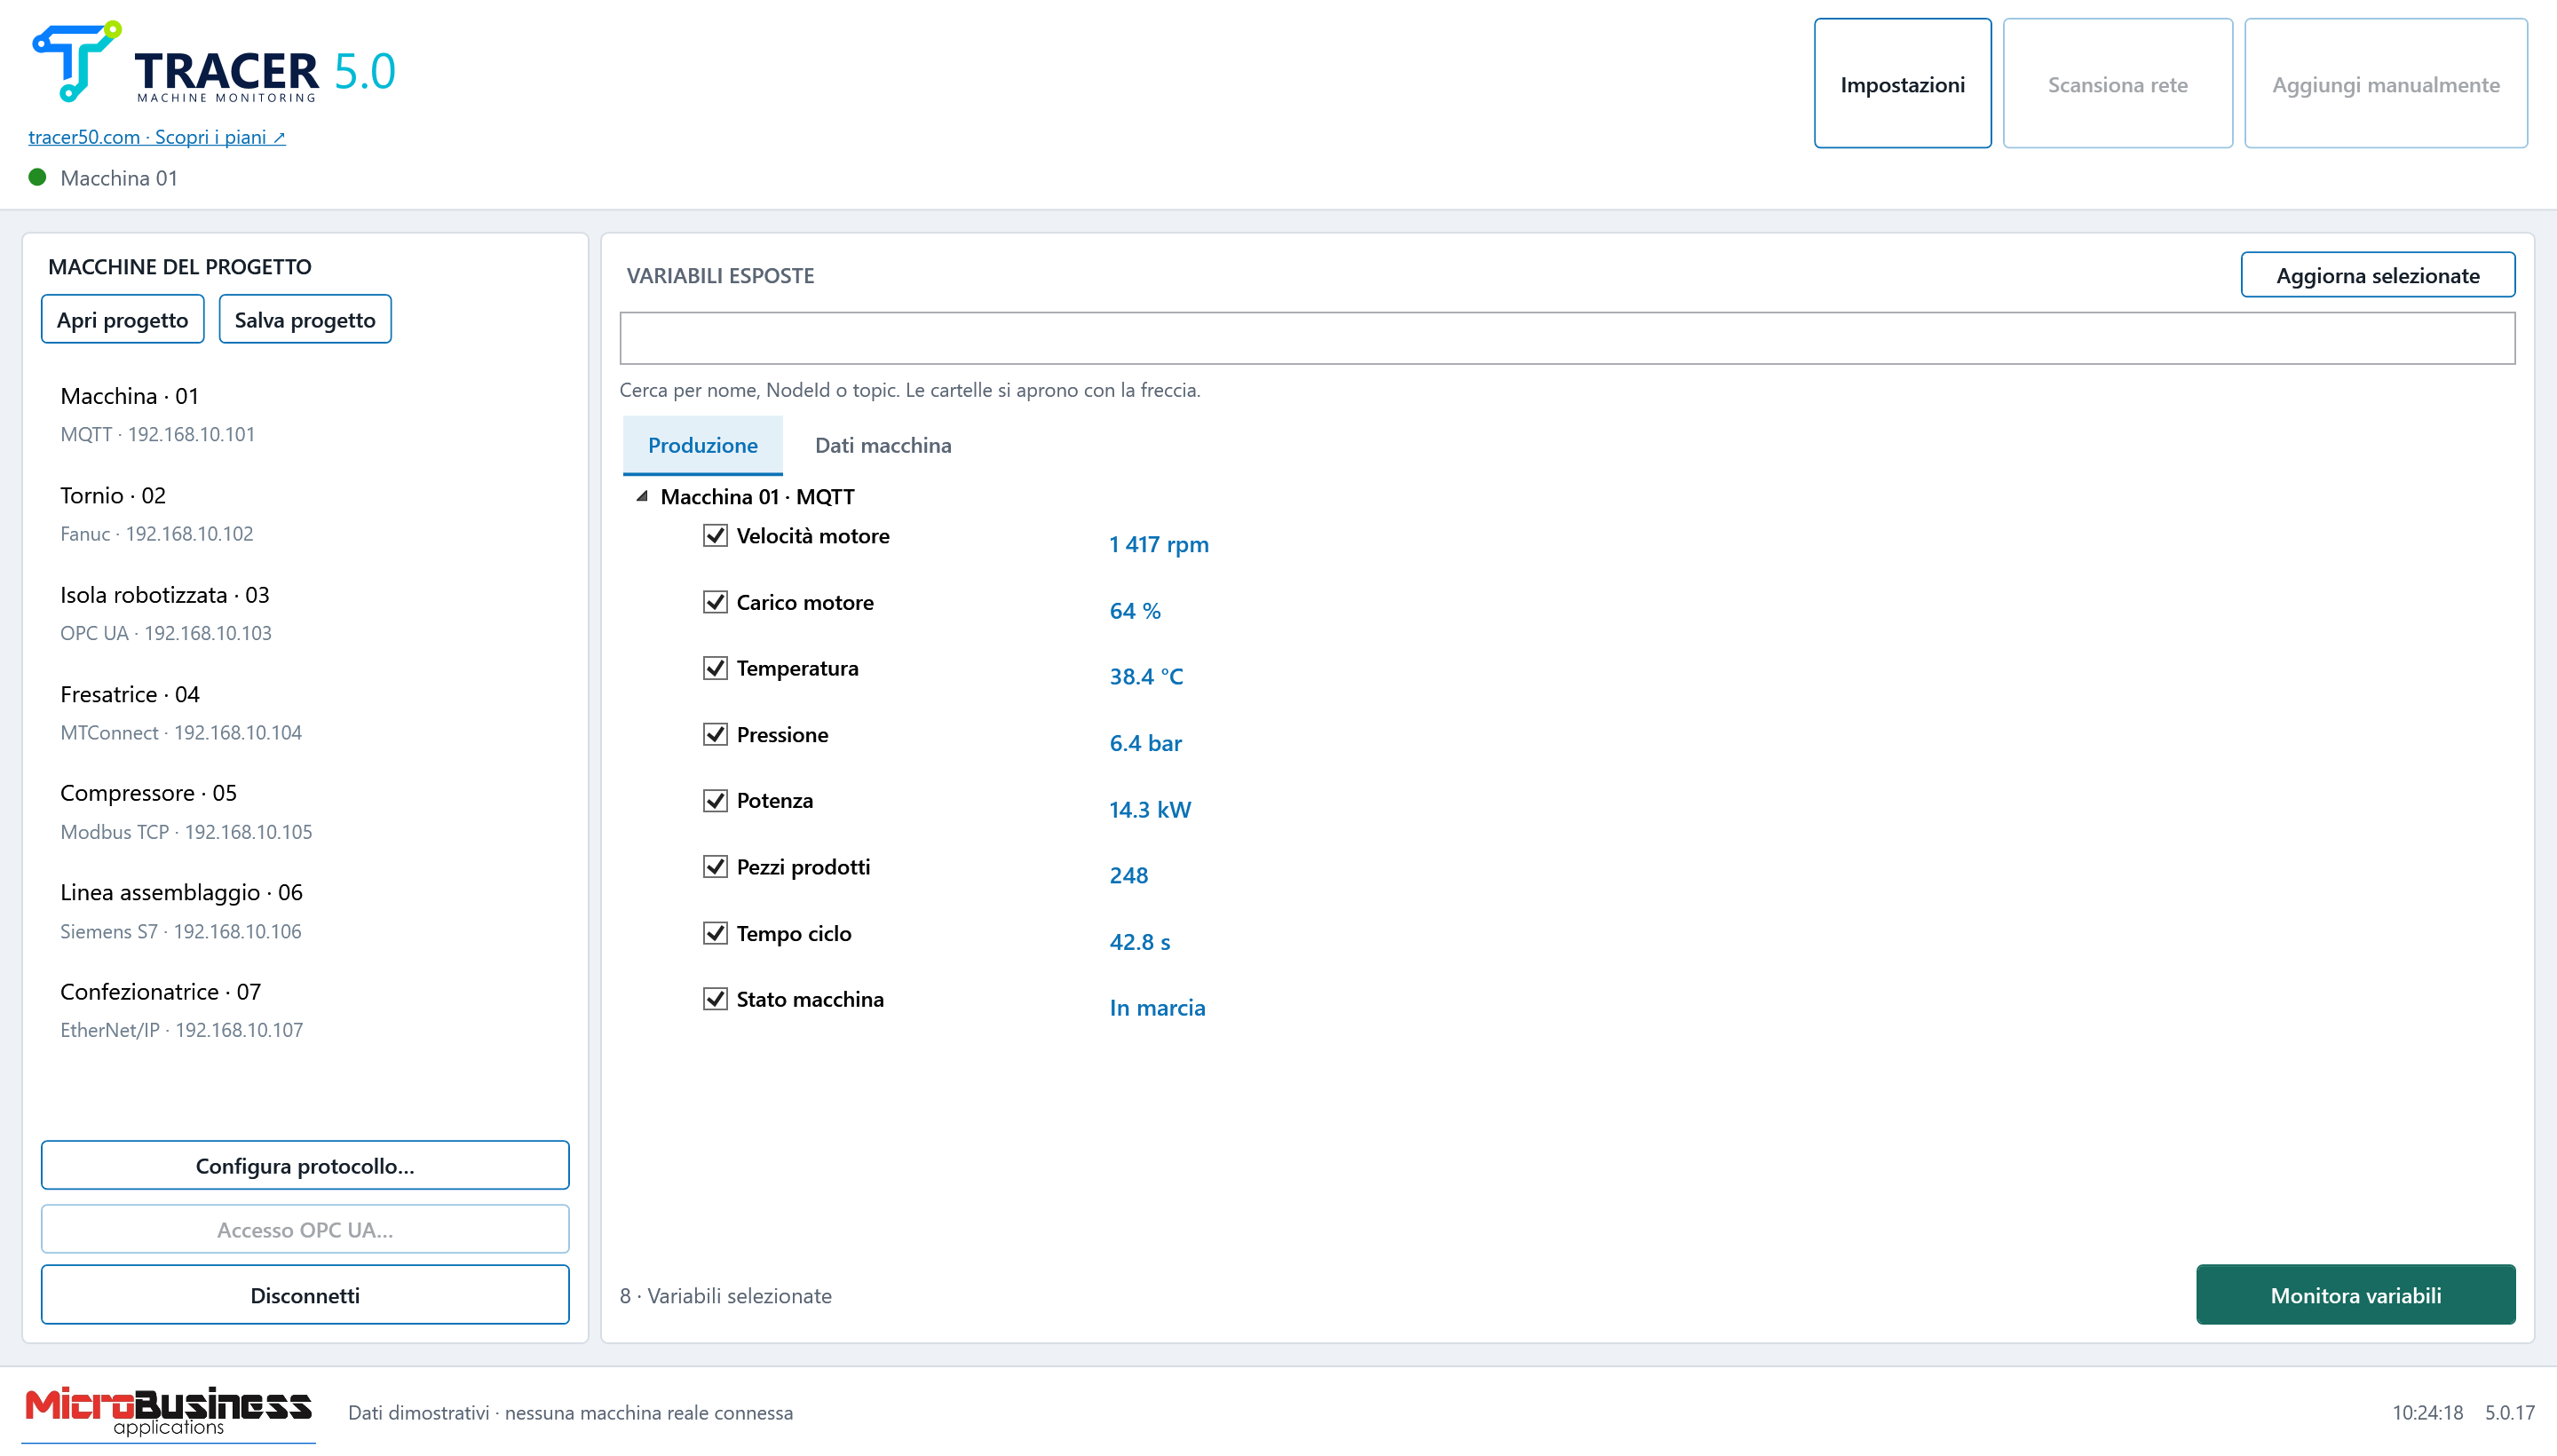Click the Fanuc · 192.168.10.102 address text

pyautogui.click(x=156, y=534)
